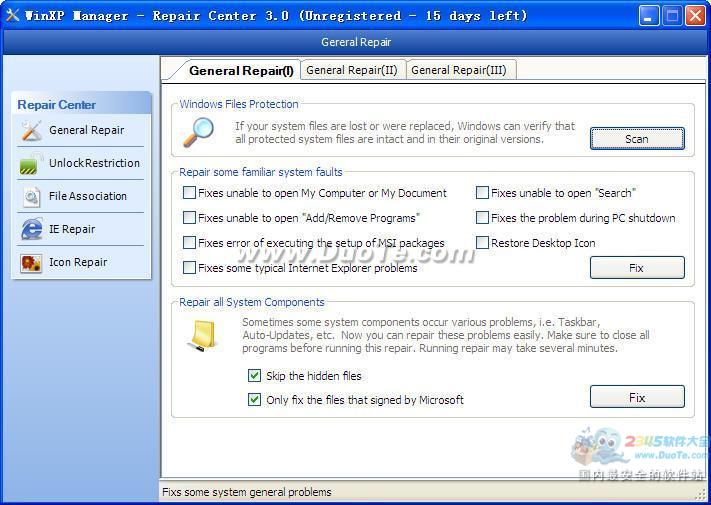Click the Icon Repair flower icon
The width and height of the screenshot is (711, 505).
coord(31,262)
